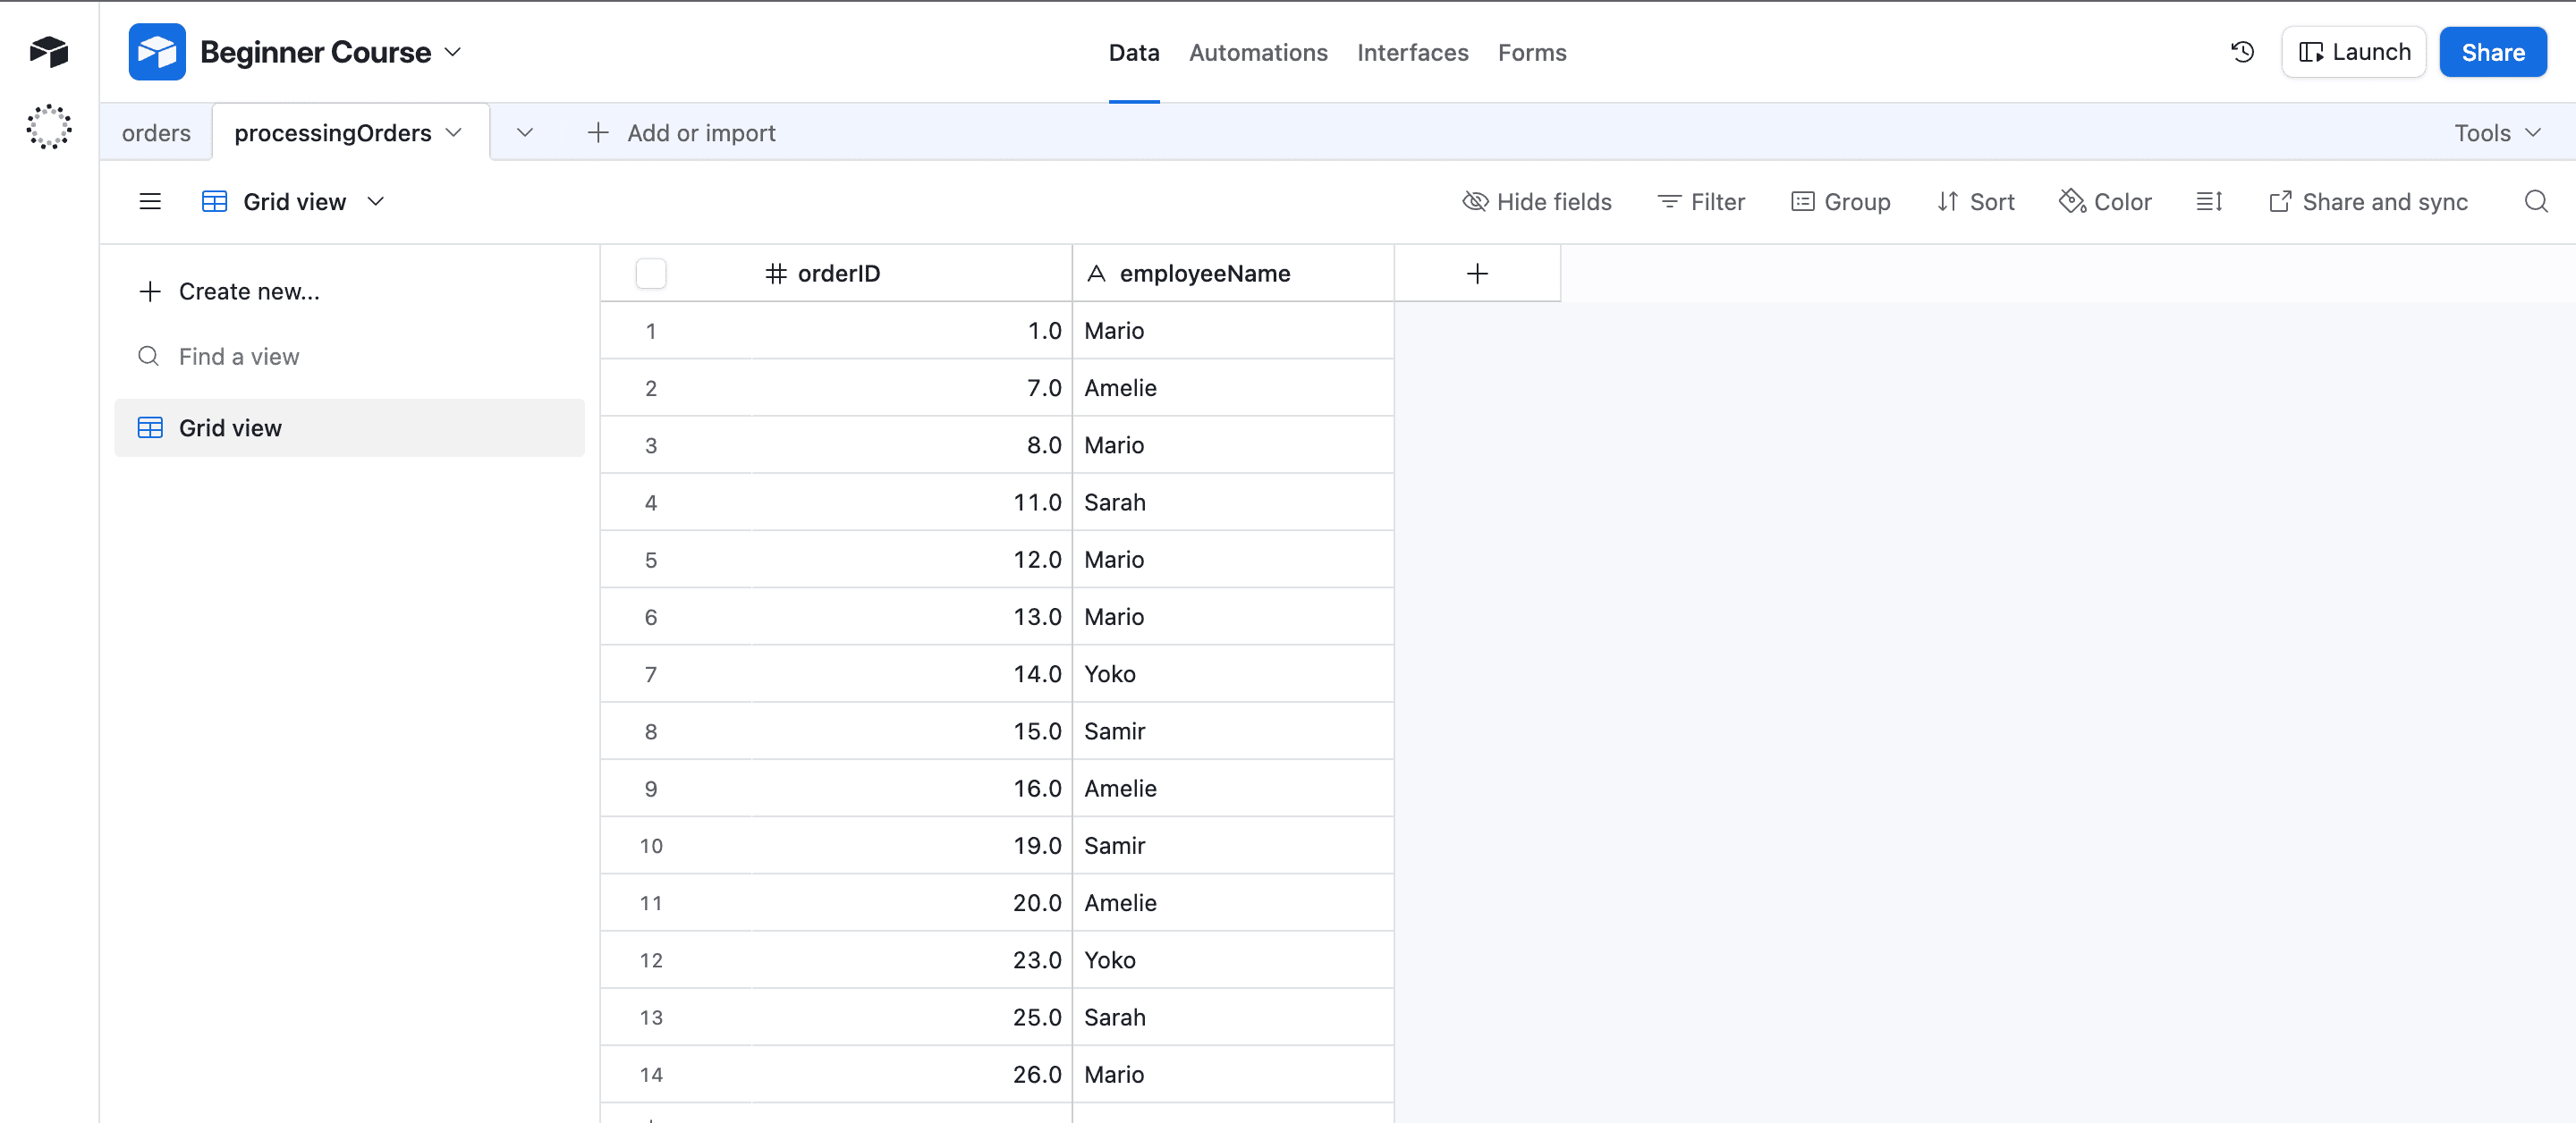This screenshot has height=1123, width=2576.
Task: Click the Sarah cell in row 13
Action: point(1233,1017)
